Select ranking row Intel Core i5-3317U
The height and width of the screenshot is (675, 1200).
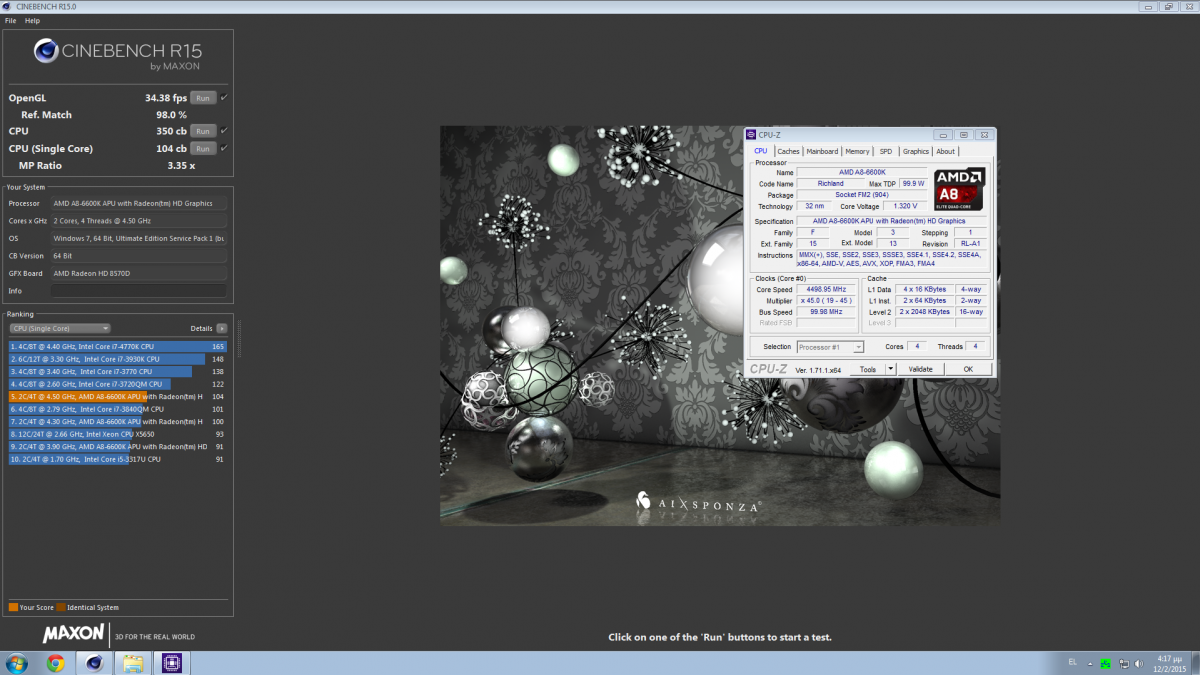[x=118, y=459]
